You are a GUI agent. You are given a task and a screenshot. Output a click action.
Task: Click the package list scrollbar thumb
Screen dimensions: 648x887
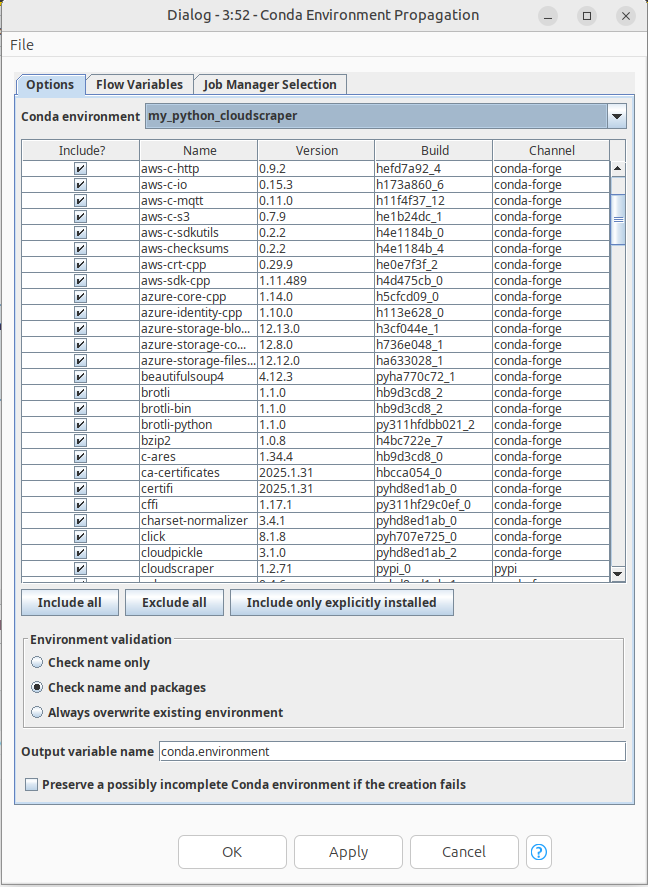pos(617,219)
